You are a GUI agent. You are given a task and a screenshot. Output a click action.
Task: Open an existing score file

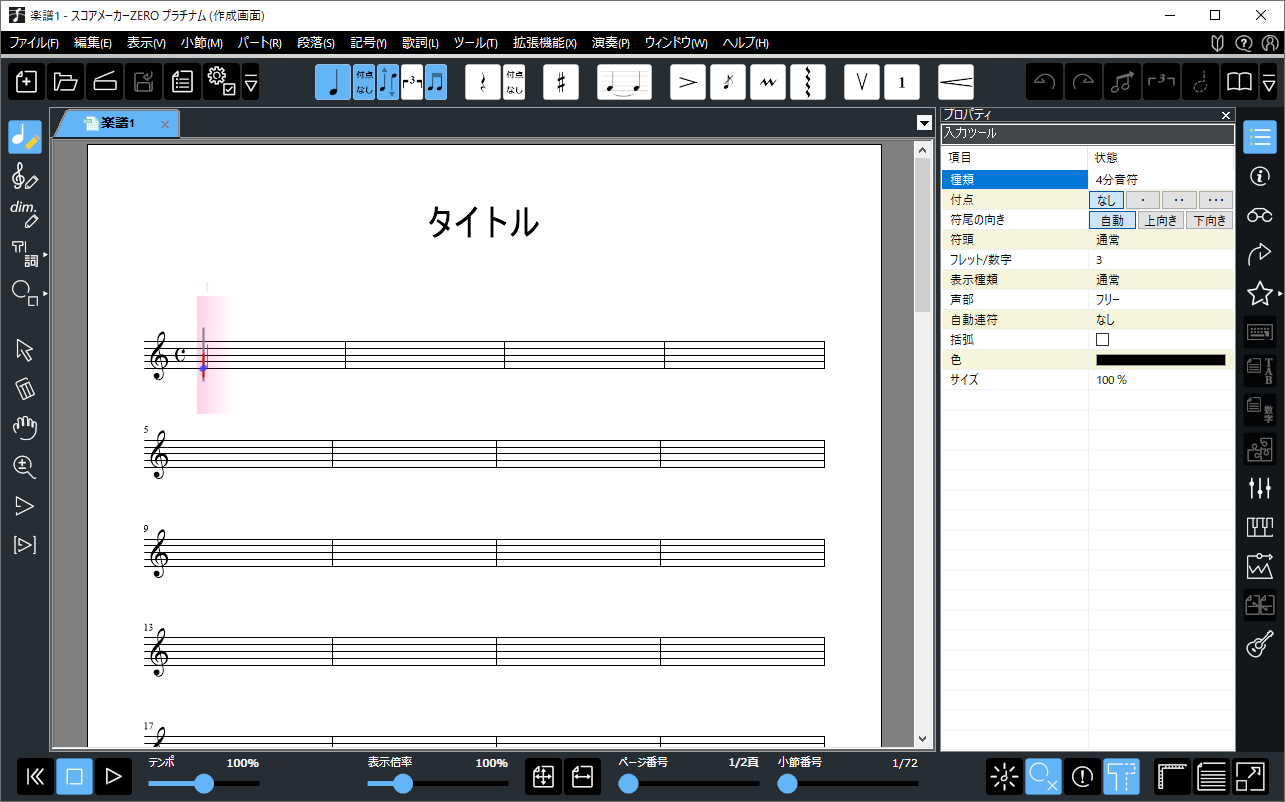(x=66, y=82)
